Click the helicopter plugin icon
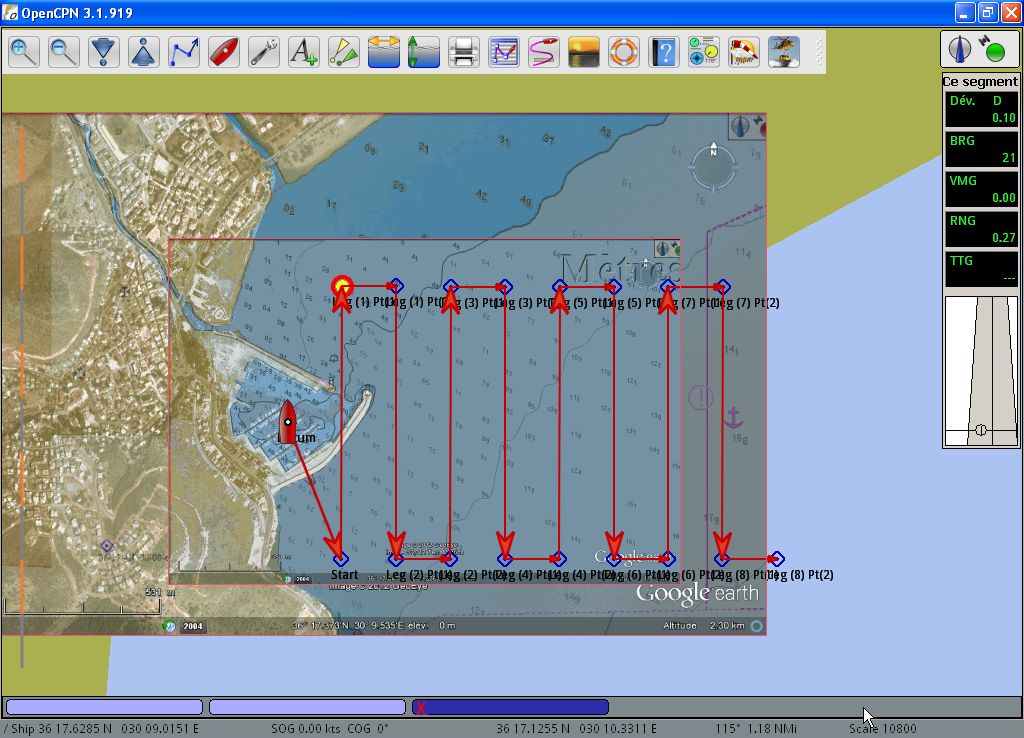 tap(784, 51)
